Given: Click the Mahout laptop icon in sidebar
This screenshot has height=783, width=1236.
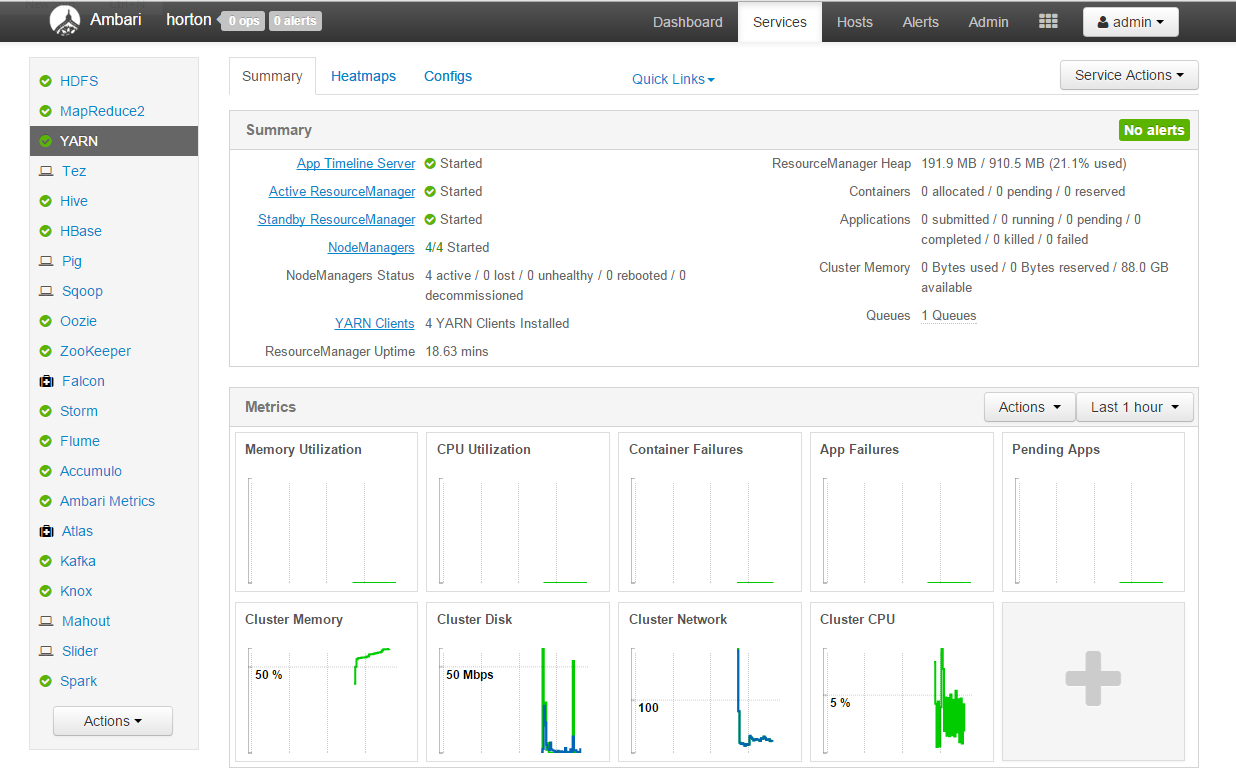Looking at the screenshot, I should click(46, 621).
